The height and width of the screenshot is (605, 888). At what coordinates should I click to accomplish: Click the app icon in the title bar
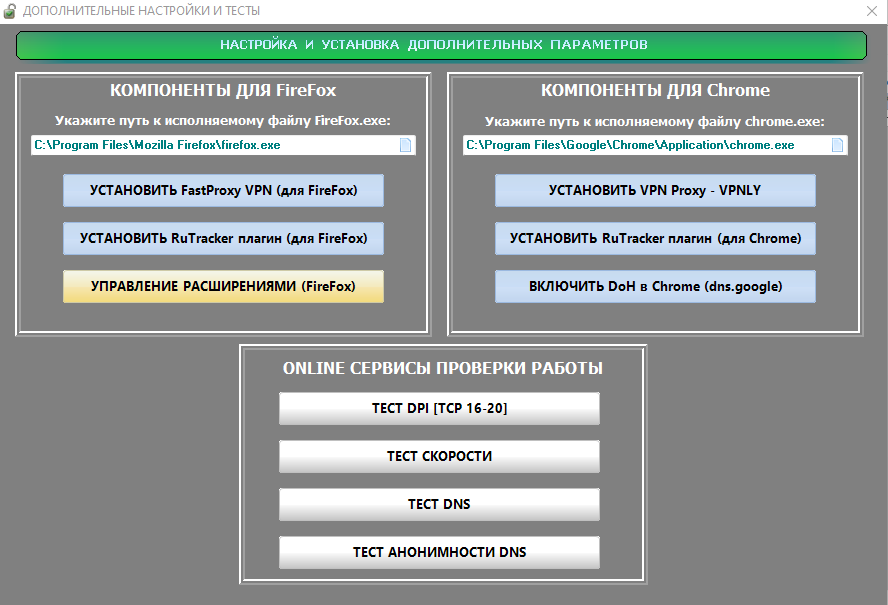coord(10,11)
